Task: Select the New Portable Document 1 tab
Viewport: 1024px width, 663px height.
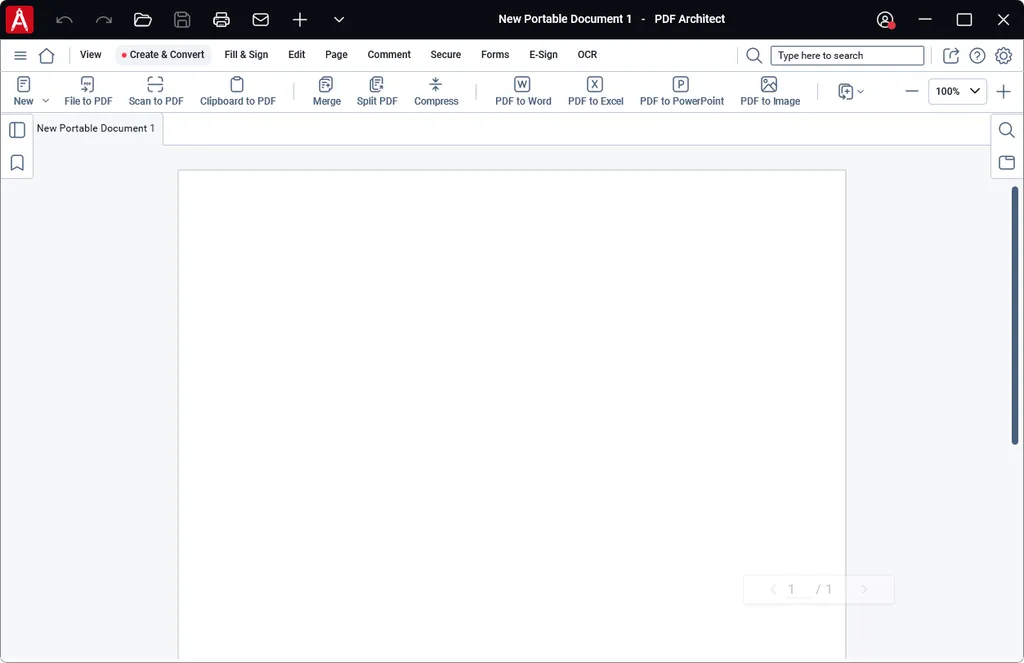Action: point(96,129)
